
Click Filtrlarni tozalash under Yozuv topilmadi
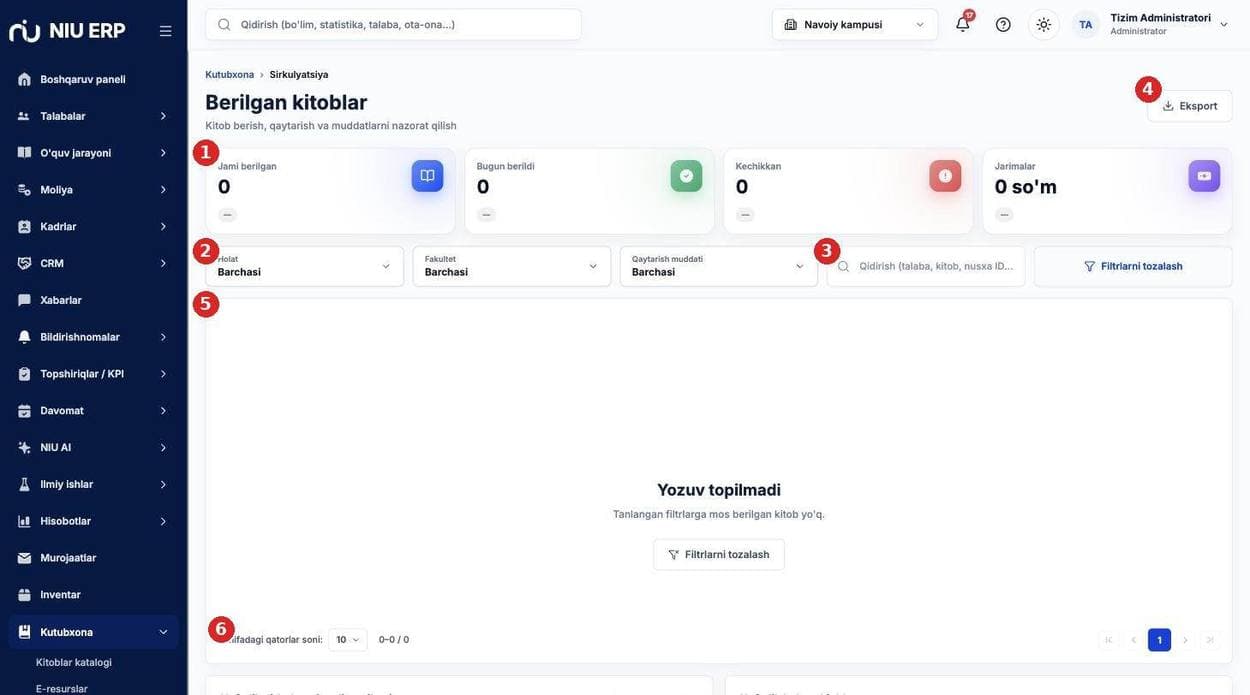click(x=719, y=555)
